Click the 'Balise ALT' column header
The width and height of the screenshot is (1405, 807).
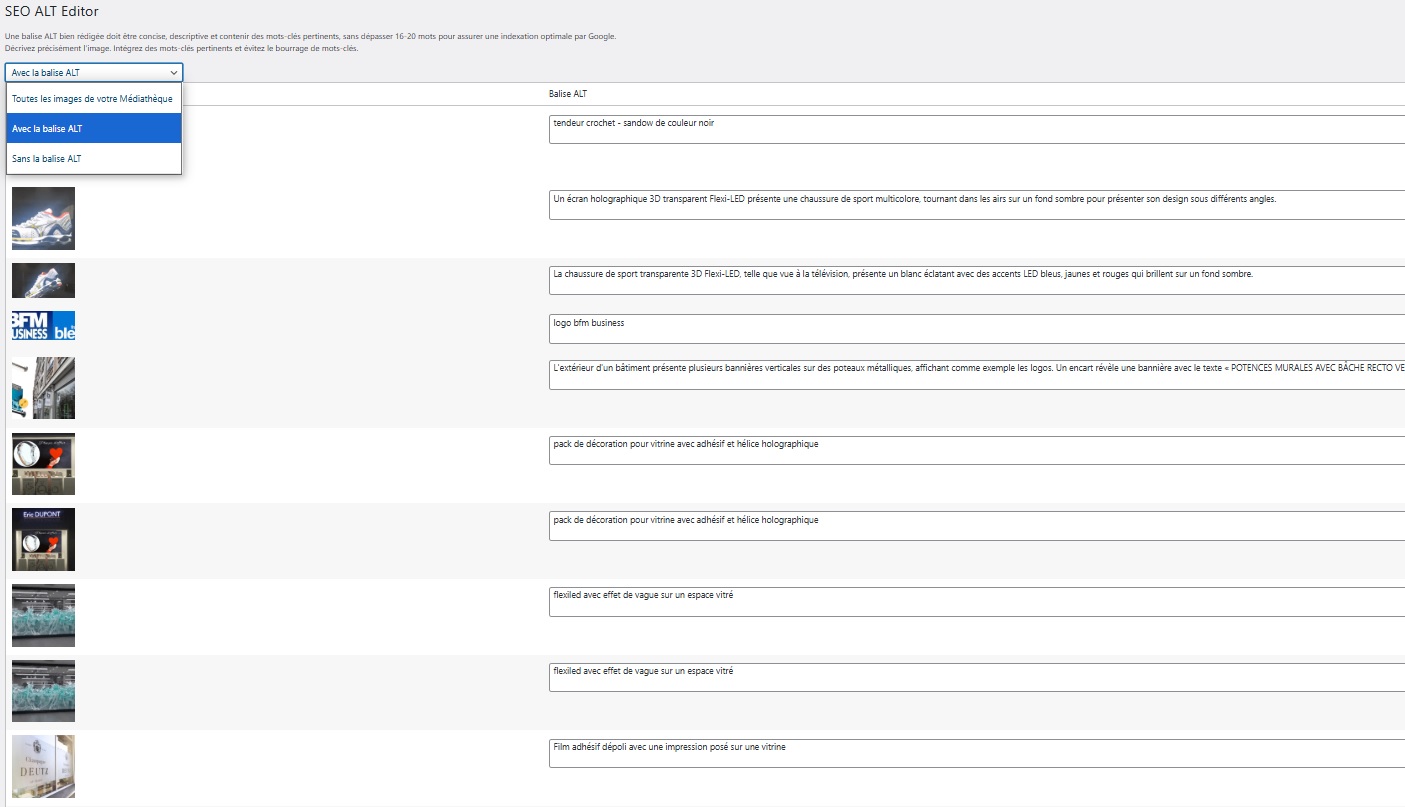568,94
